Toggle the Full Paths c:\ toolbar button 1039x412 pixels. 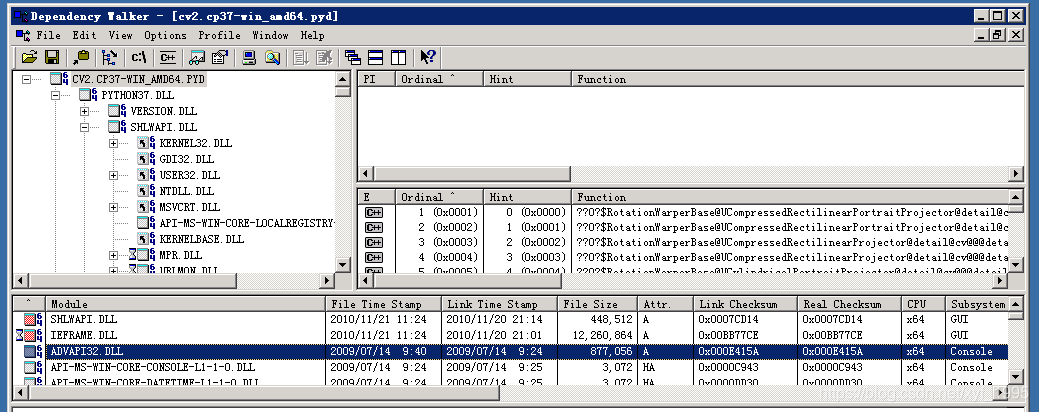(138, 58)
